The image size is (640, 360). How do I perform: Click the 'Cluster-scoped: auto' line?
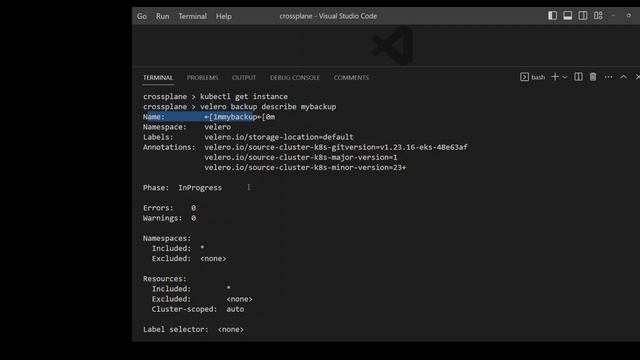(x=198, y=309)
